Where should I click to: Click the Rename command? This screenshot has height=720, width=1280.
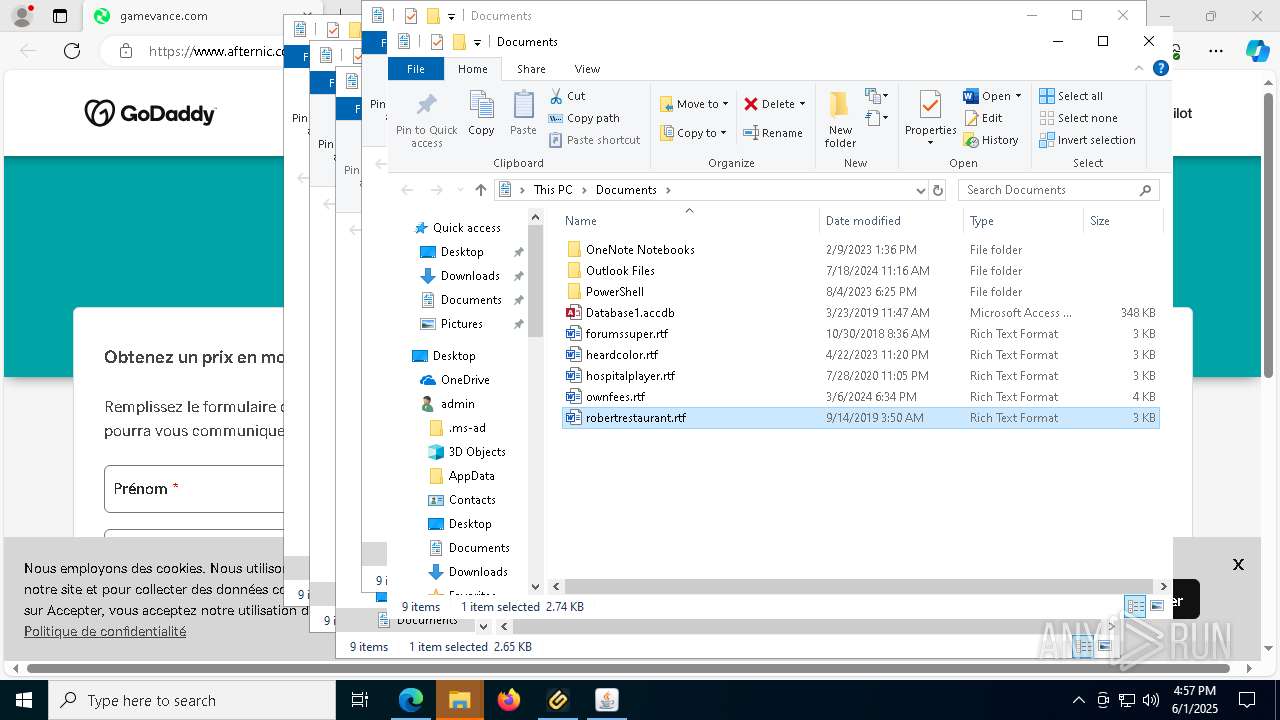click(x=773, y=133)
